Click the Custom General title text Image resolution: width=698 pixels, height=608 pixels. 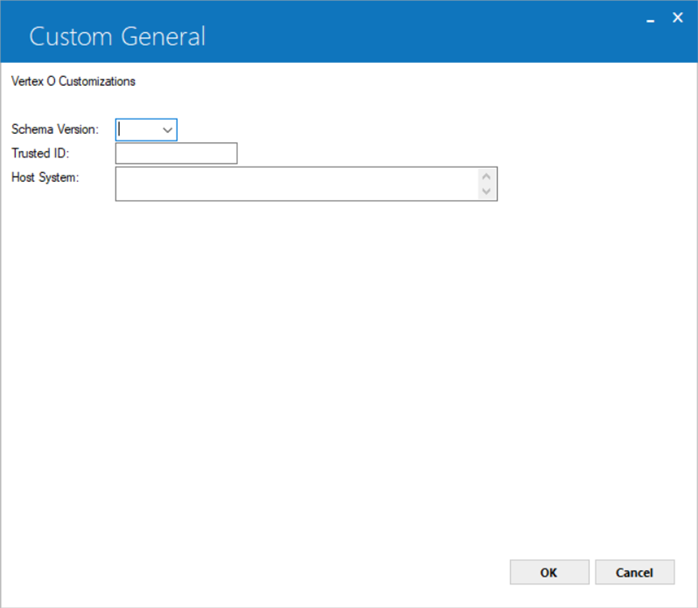[118, 36]
